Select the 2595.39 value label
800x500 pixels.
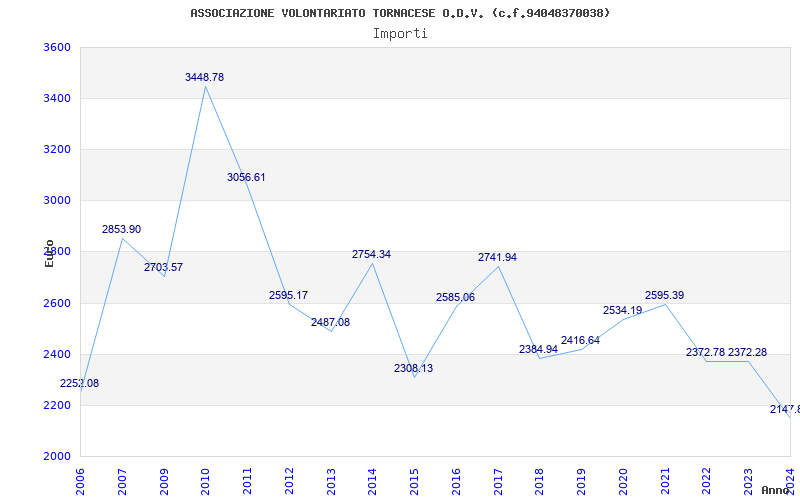click(664, 295)
